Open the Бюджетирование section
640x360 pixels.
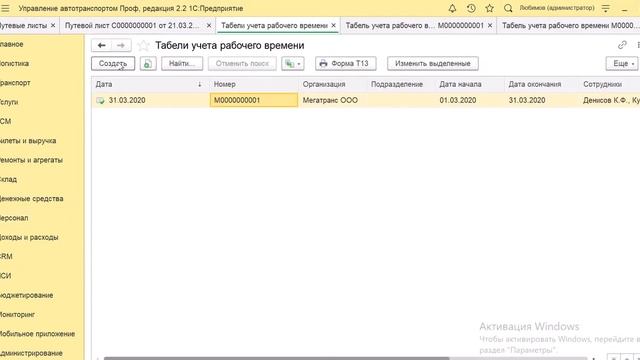[27, 295]
